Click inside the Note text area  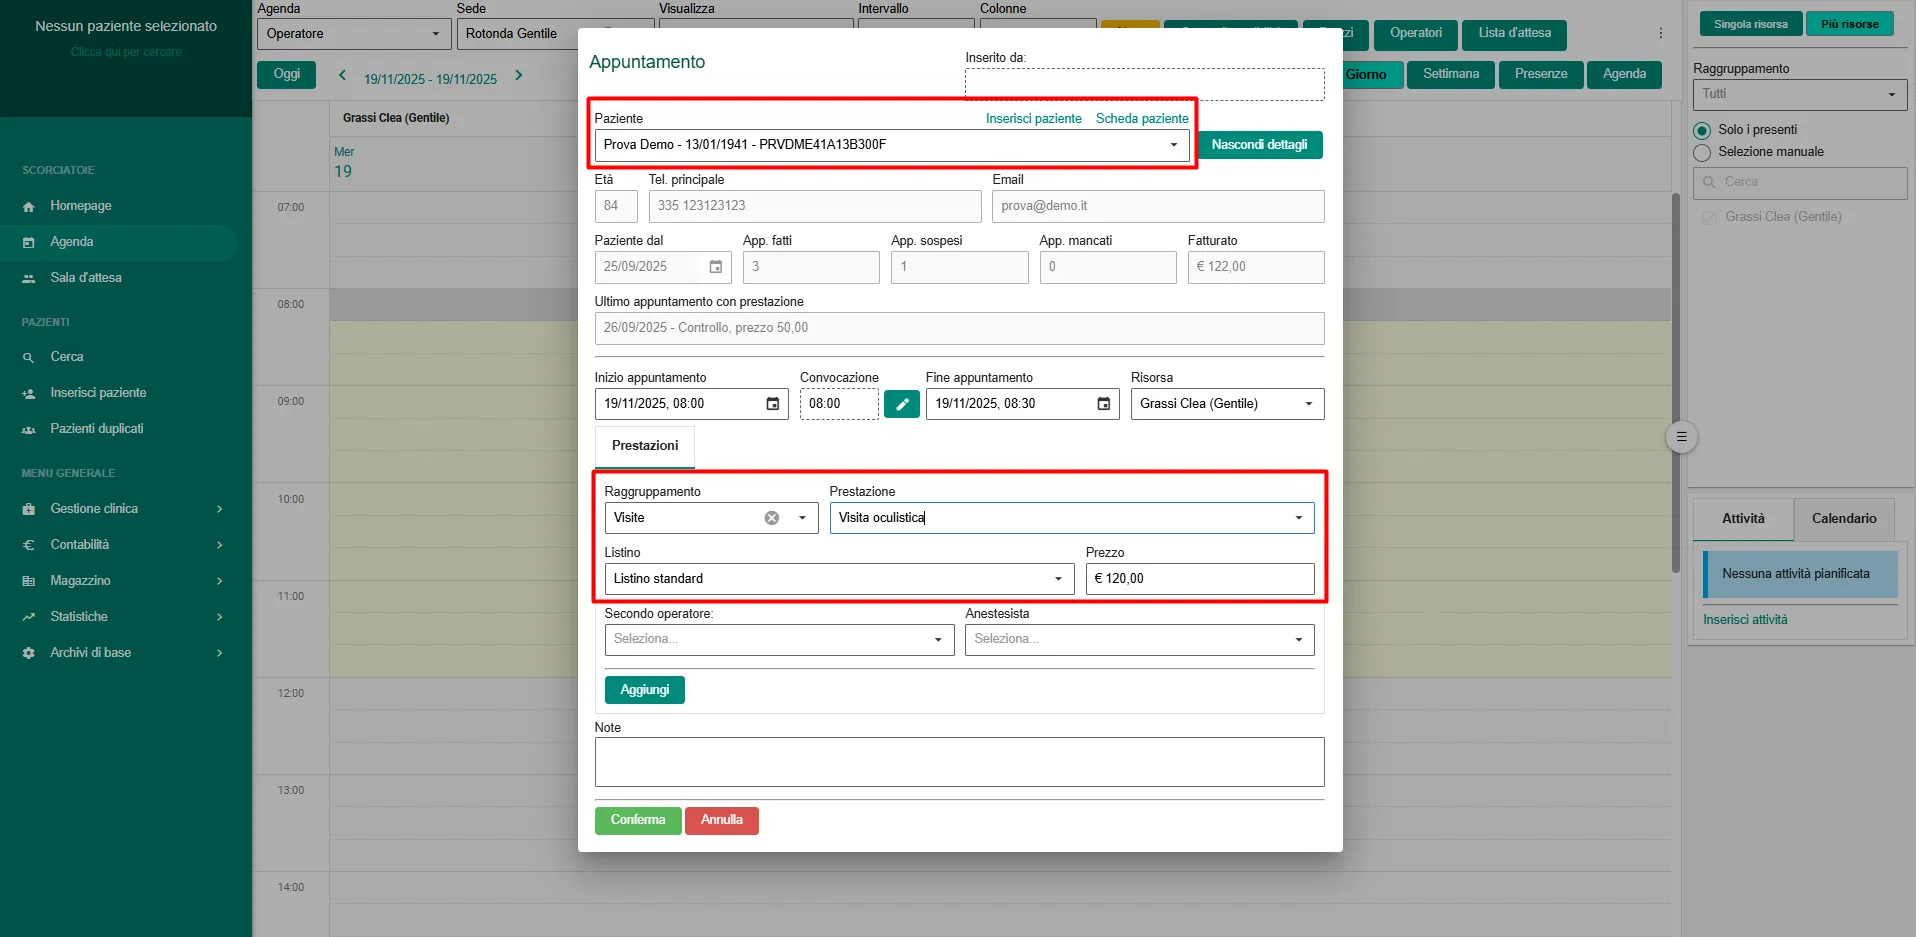[958, 762]
